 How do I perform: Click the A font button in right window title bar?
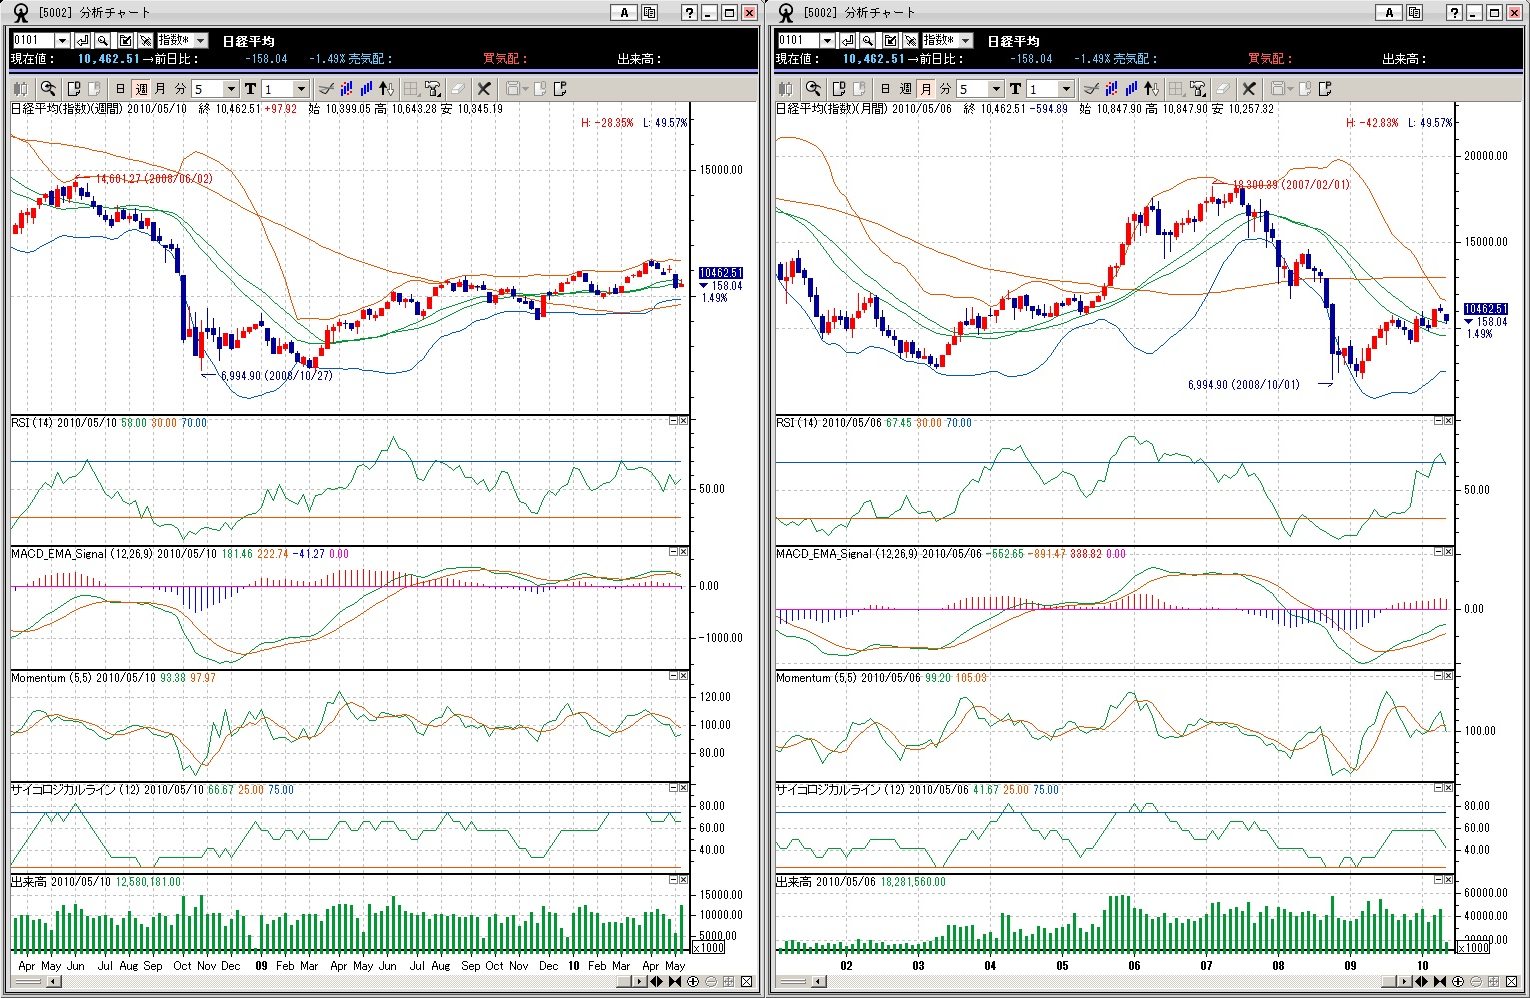tap(1388, 13)
